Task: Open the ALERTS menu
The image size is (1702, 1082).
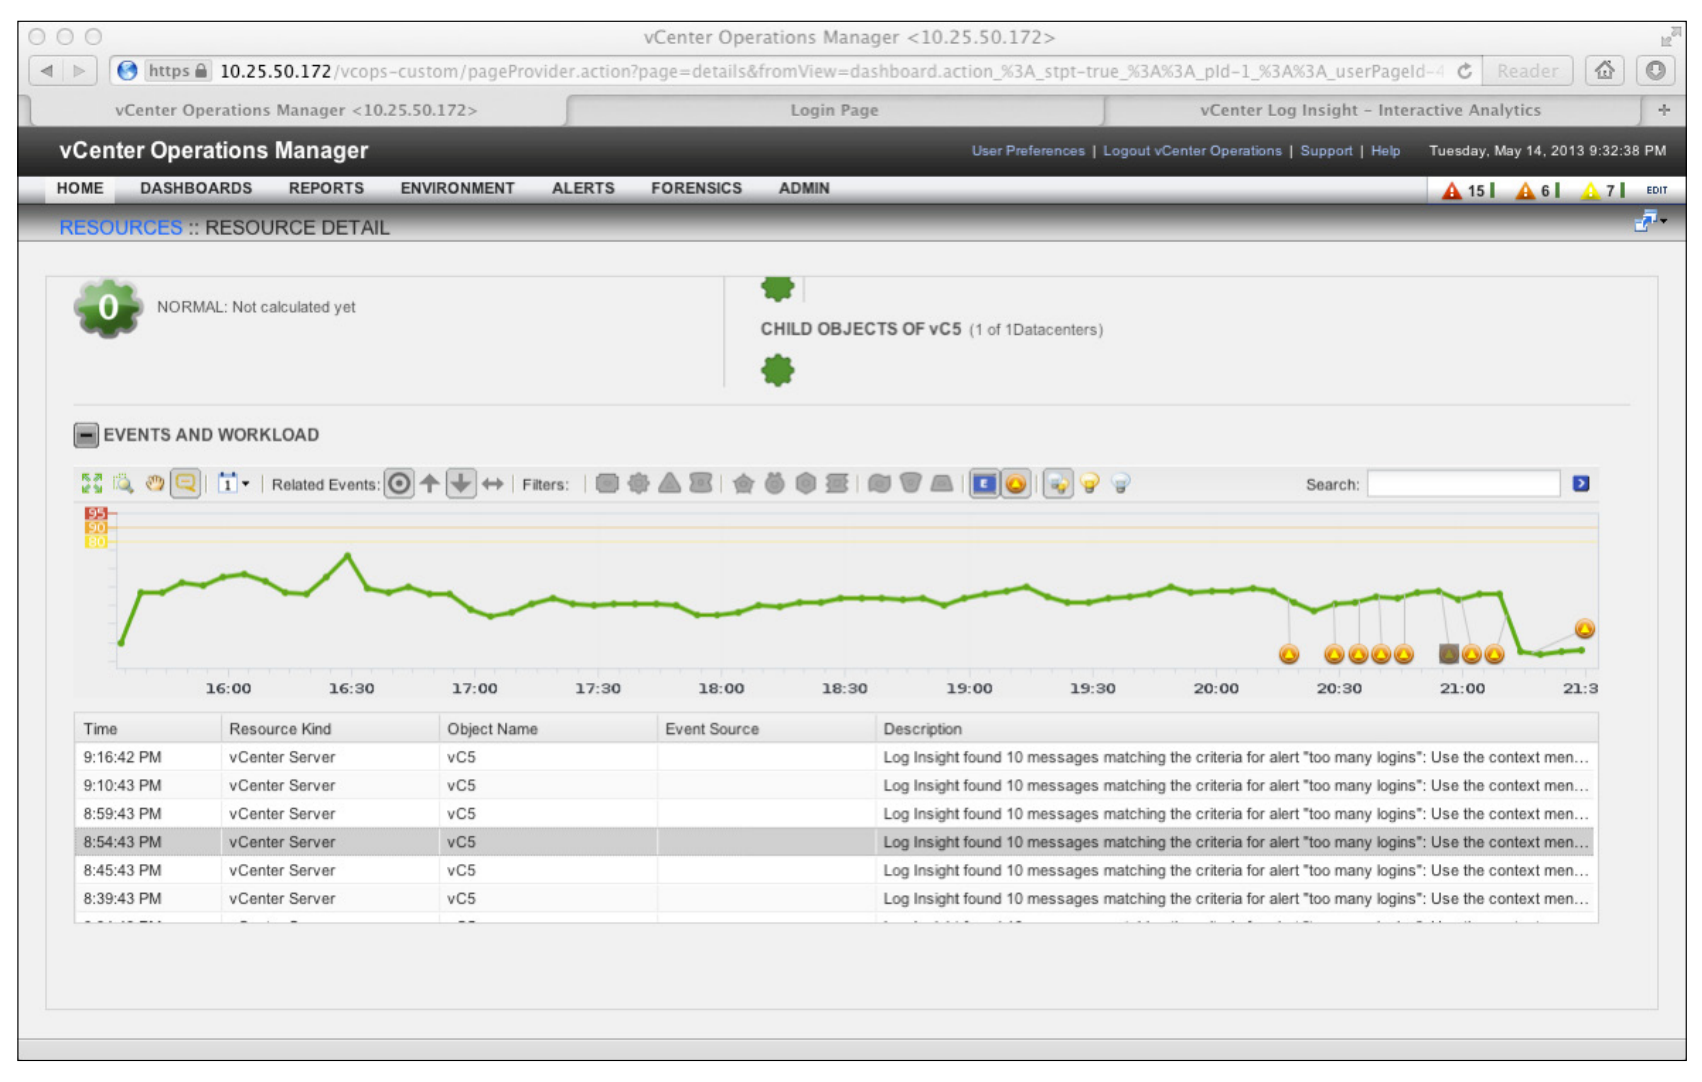Action: point(583,188)
